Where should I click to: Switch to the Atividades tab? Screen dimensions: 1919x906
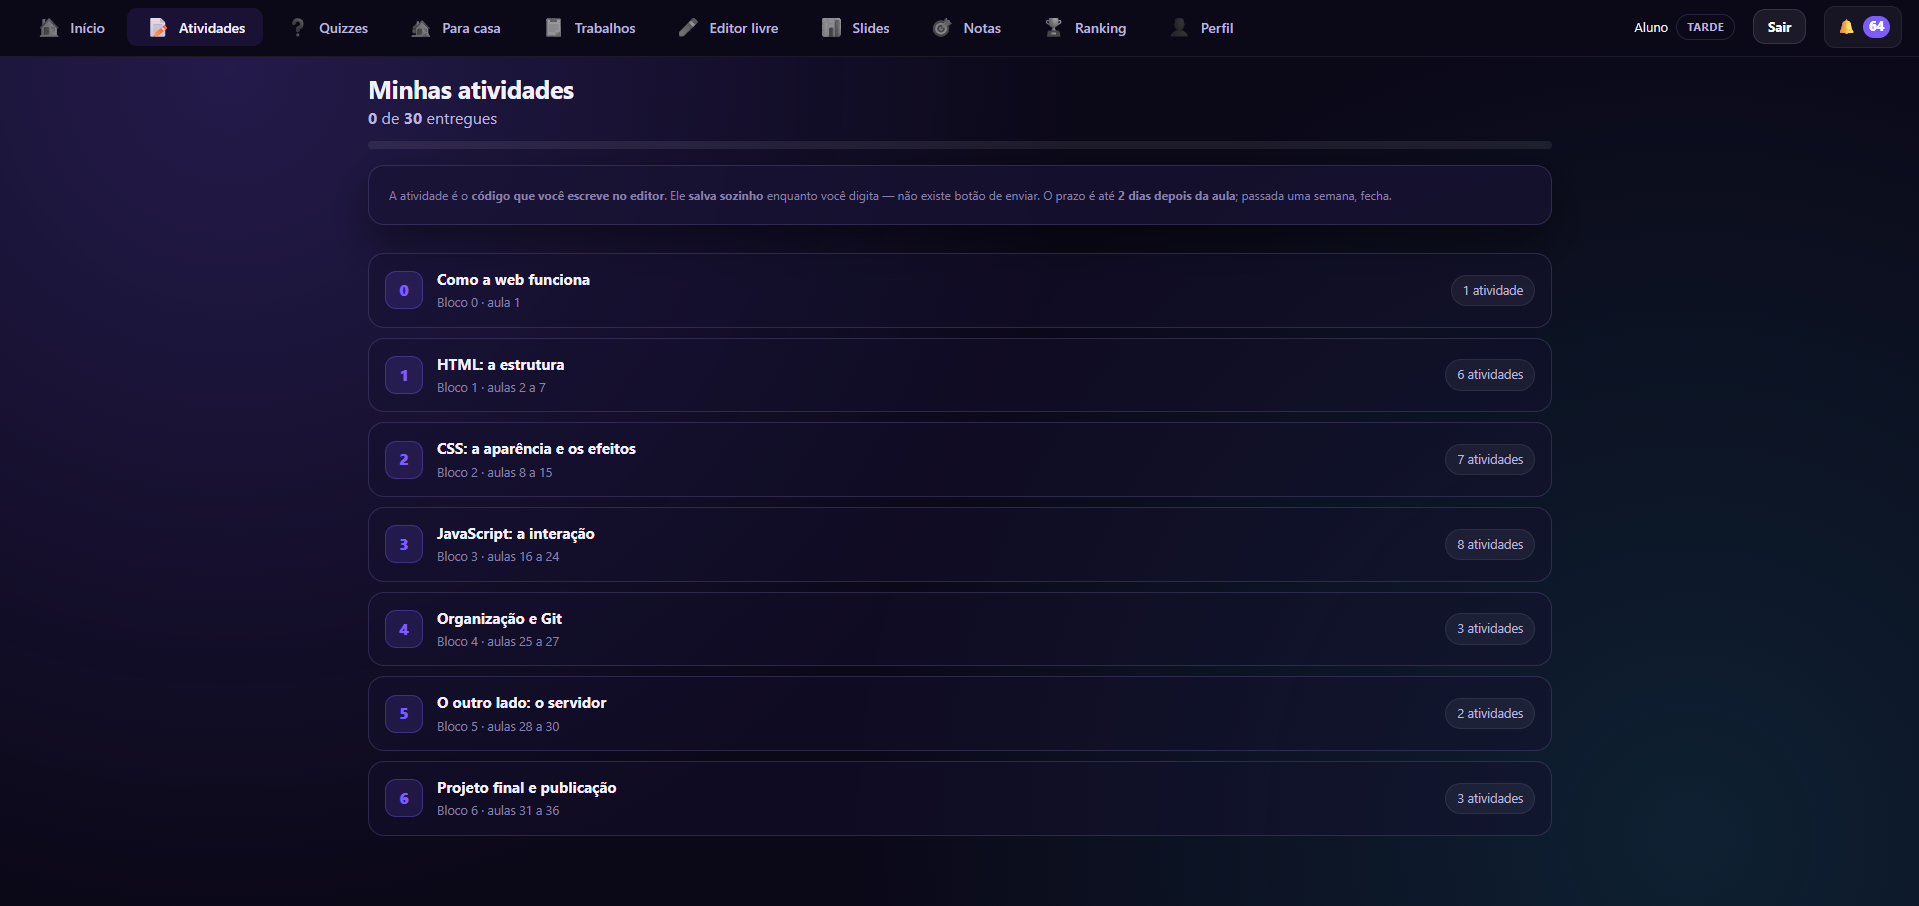click(195, 28)
